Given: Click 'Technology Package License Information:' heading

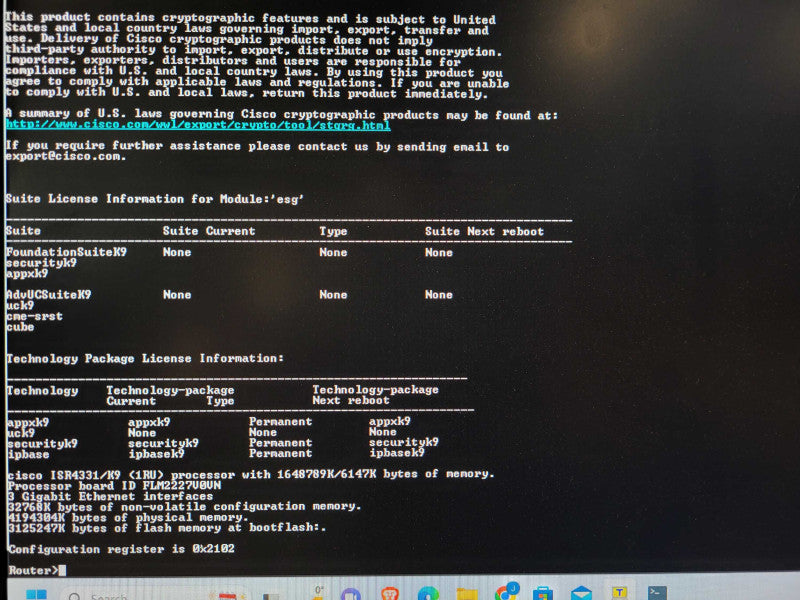Looking at the screenshot, I should (x=145, y=359).
